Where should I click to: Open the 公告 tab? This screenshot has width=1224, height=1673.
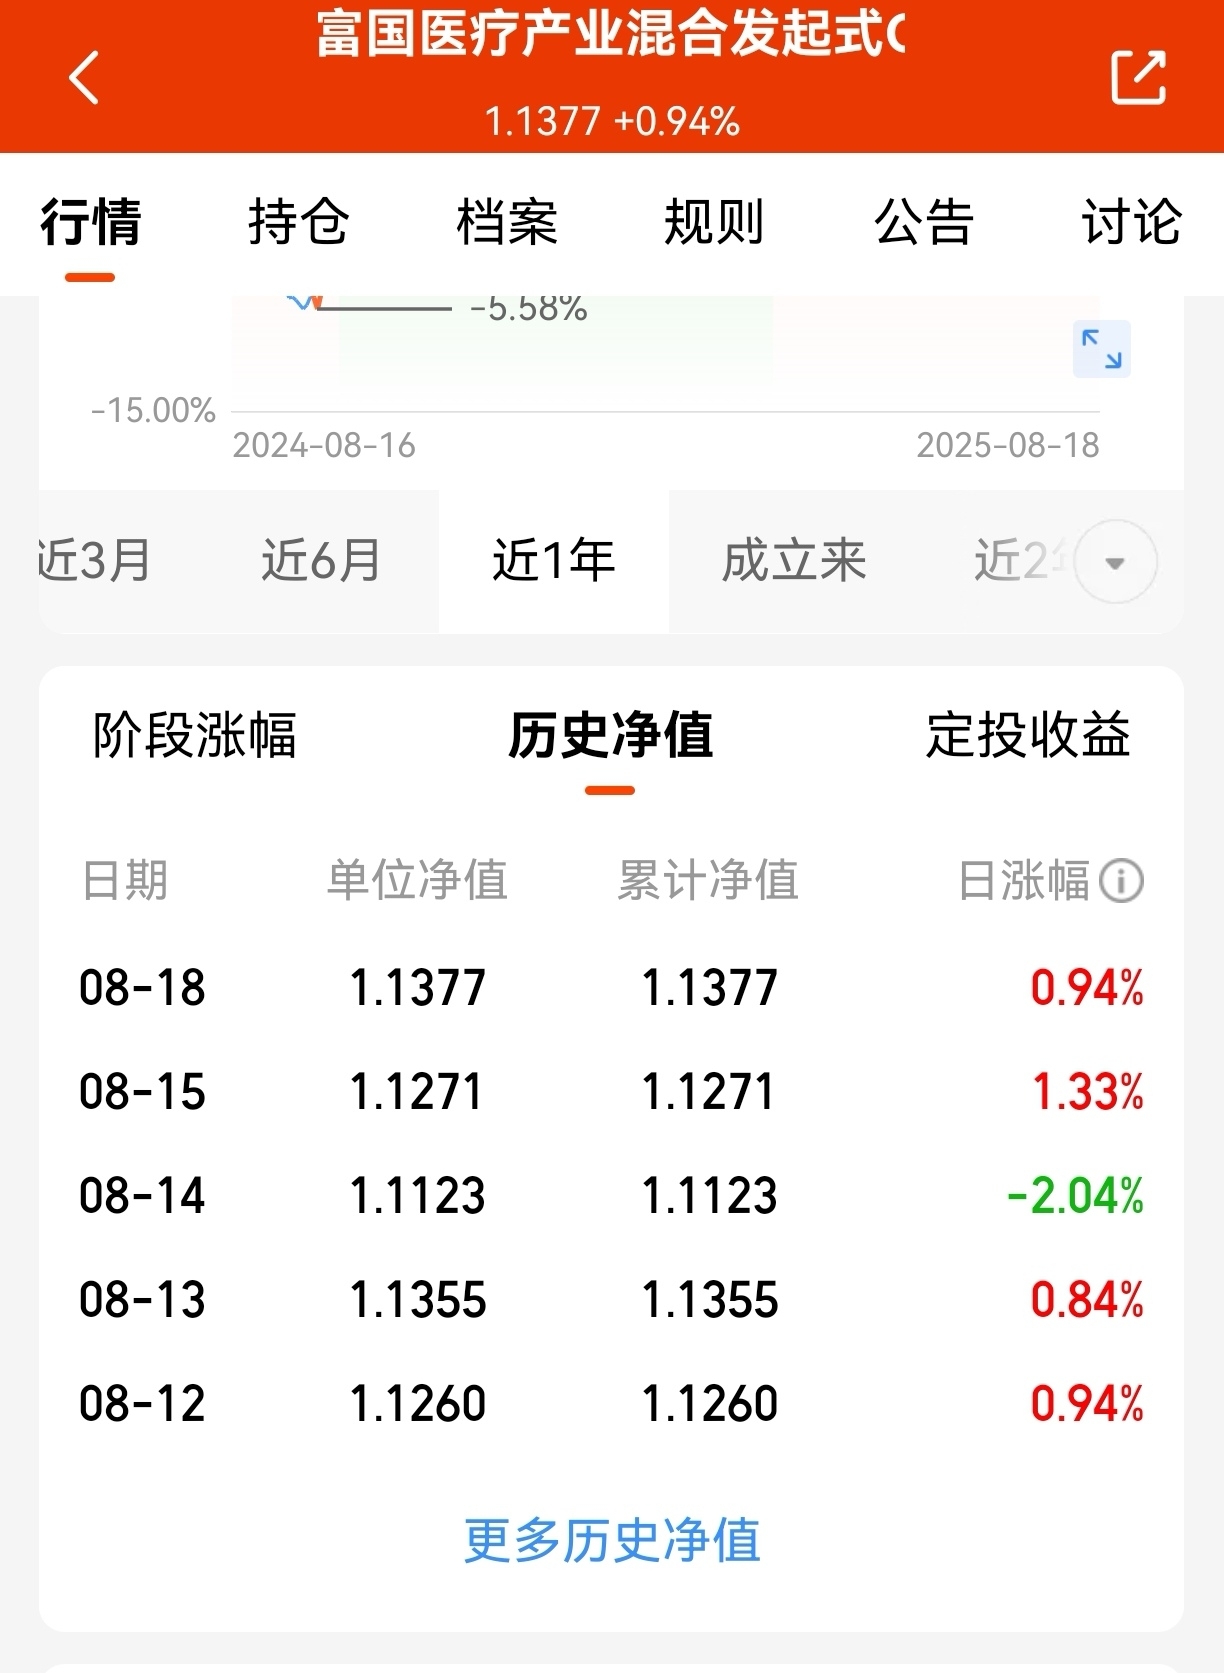tap(923, 222)
